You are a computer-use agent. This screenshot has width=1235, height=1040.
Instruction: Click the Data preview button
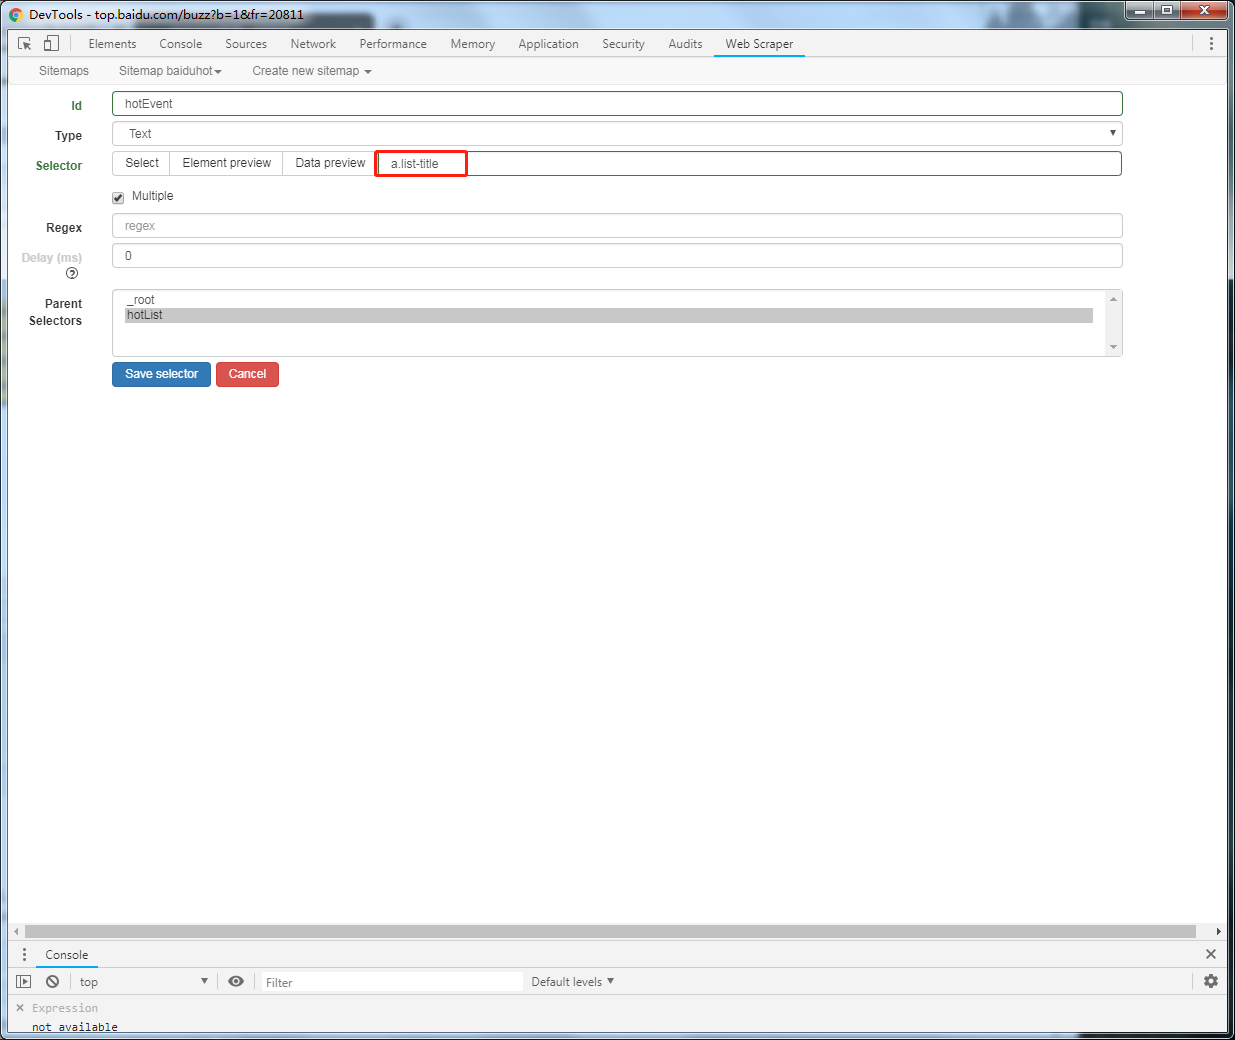(330, 163)
